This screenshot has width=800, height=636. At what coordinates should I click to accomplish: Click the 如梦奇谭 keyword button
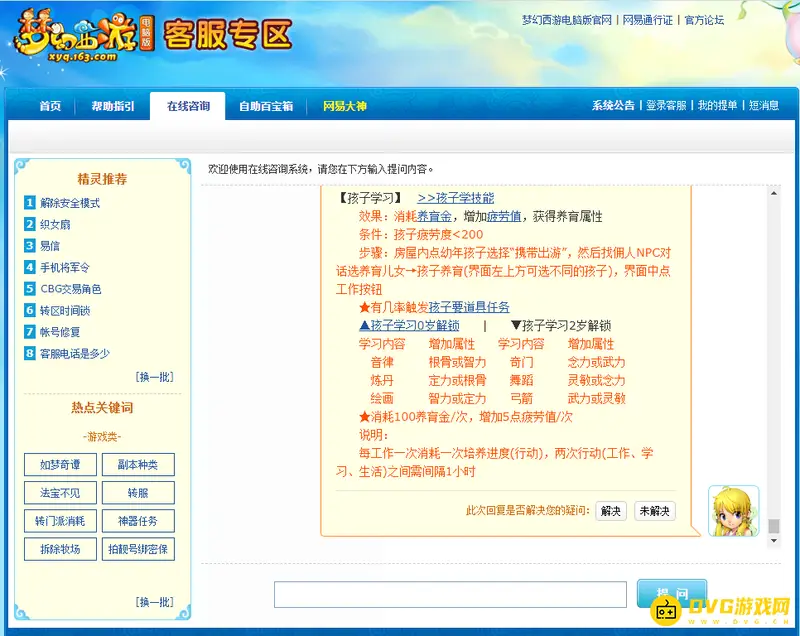click(60, 465)
